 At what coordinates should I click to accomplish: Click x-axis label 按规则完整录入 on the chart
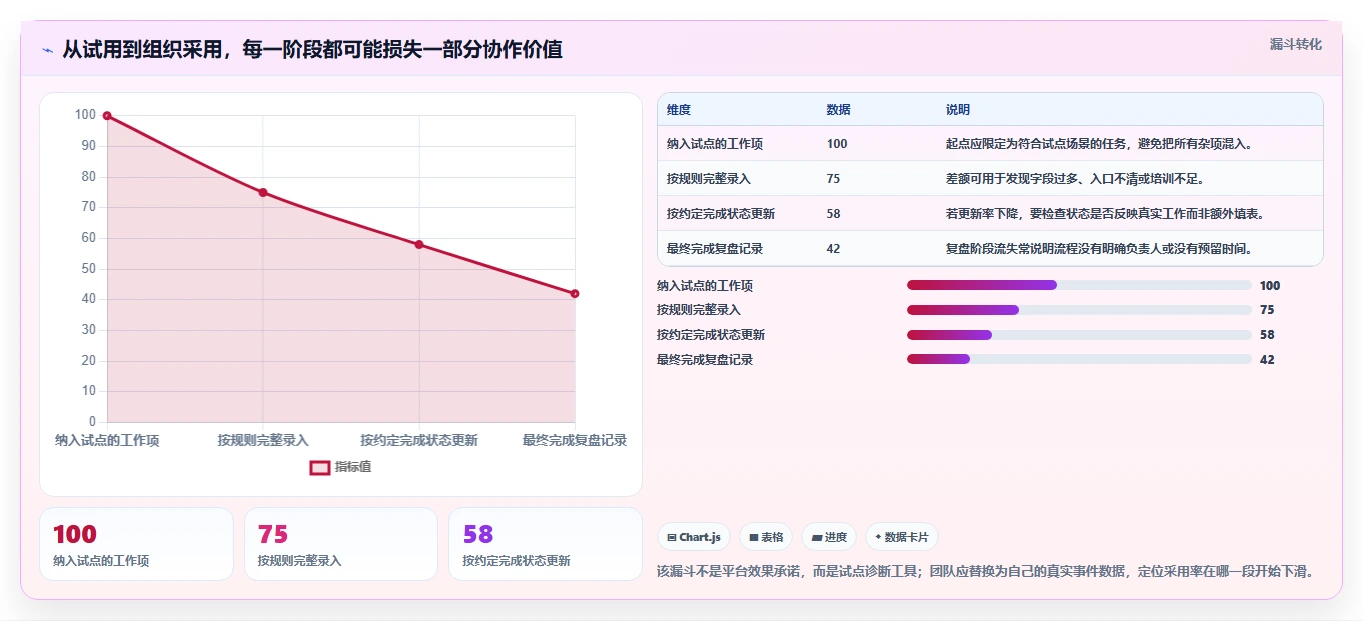click(x=263, y=440)
